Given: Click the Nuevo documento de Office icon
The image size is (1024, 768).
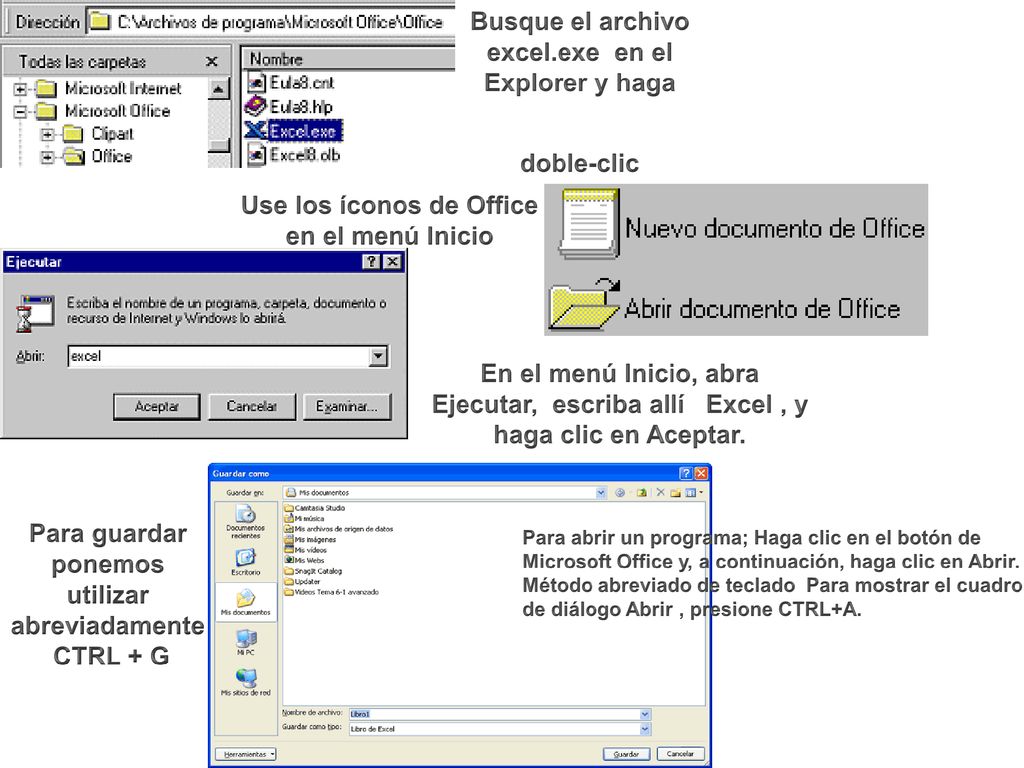Looking at the screenshot, I should point(590,223).
